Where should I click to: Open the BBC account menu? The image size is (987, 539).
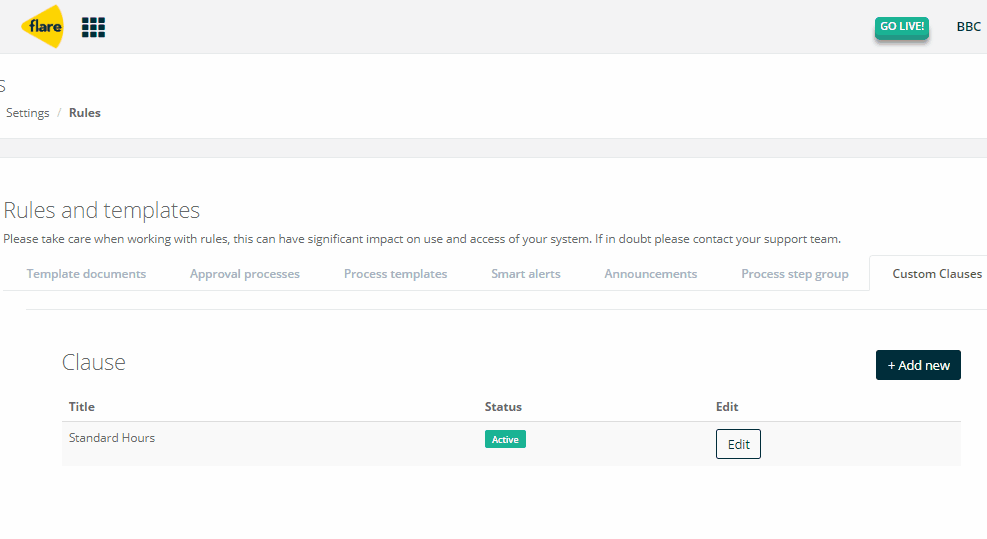coord(968,27)
